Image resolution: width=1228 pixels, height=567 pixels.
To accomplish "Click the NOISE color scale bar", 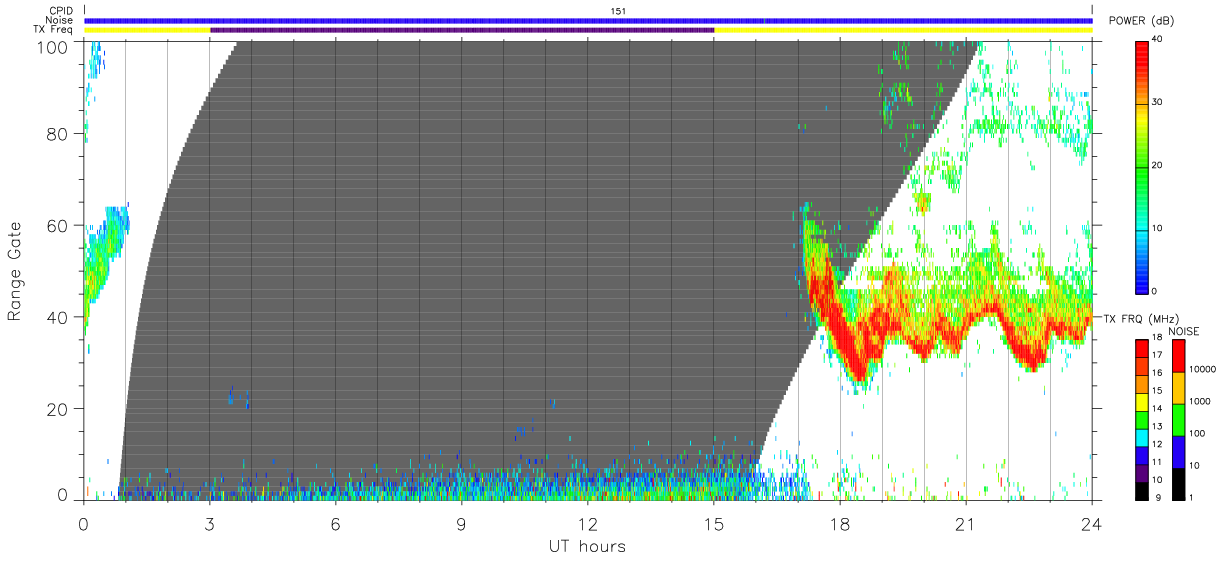I will [1179, 420].
